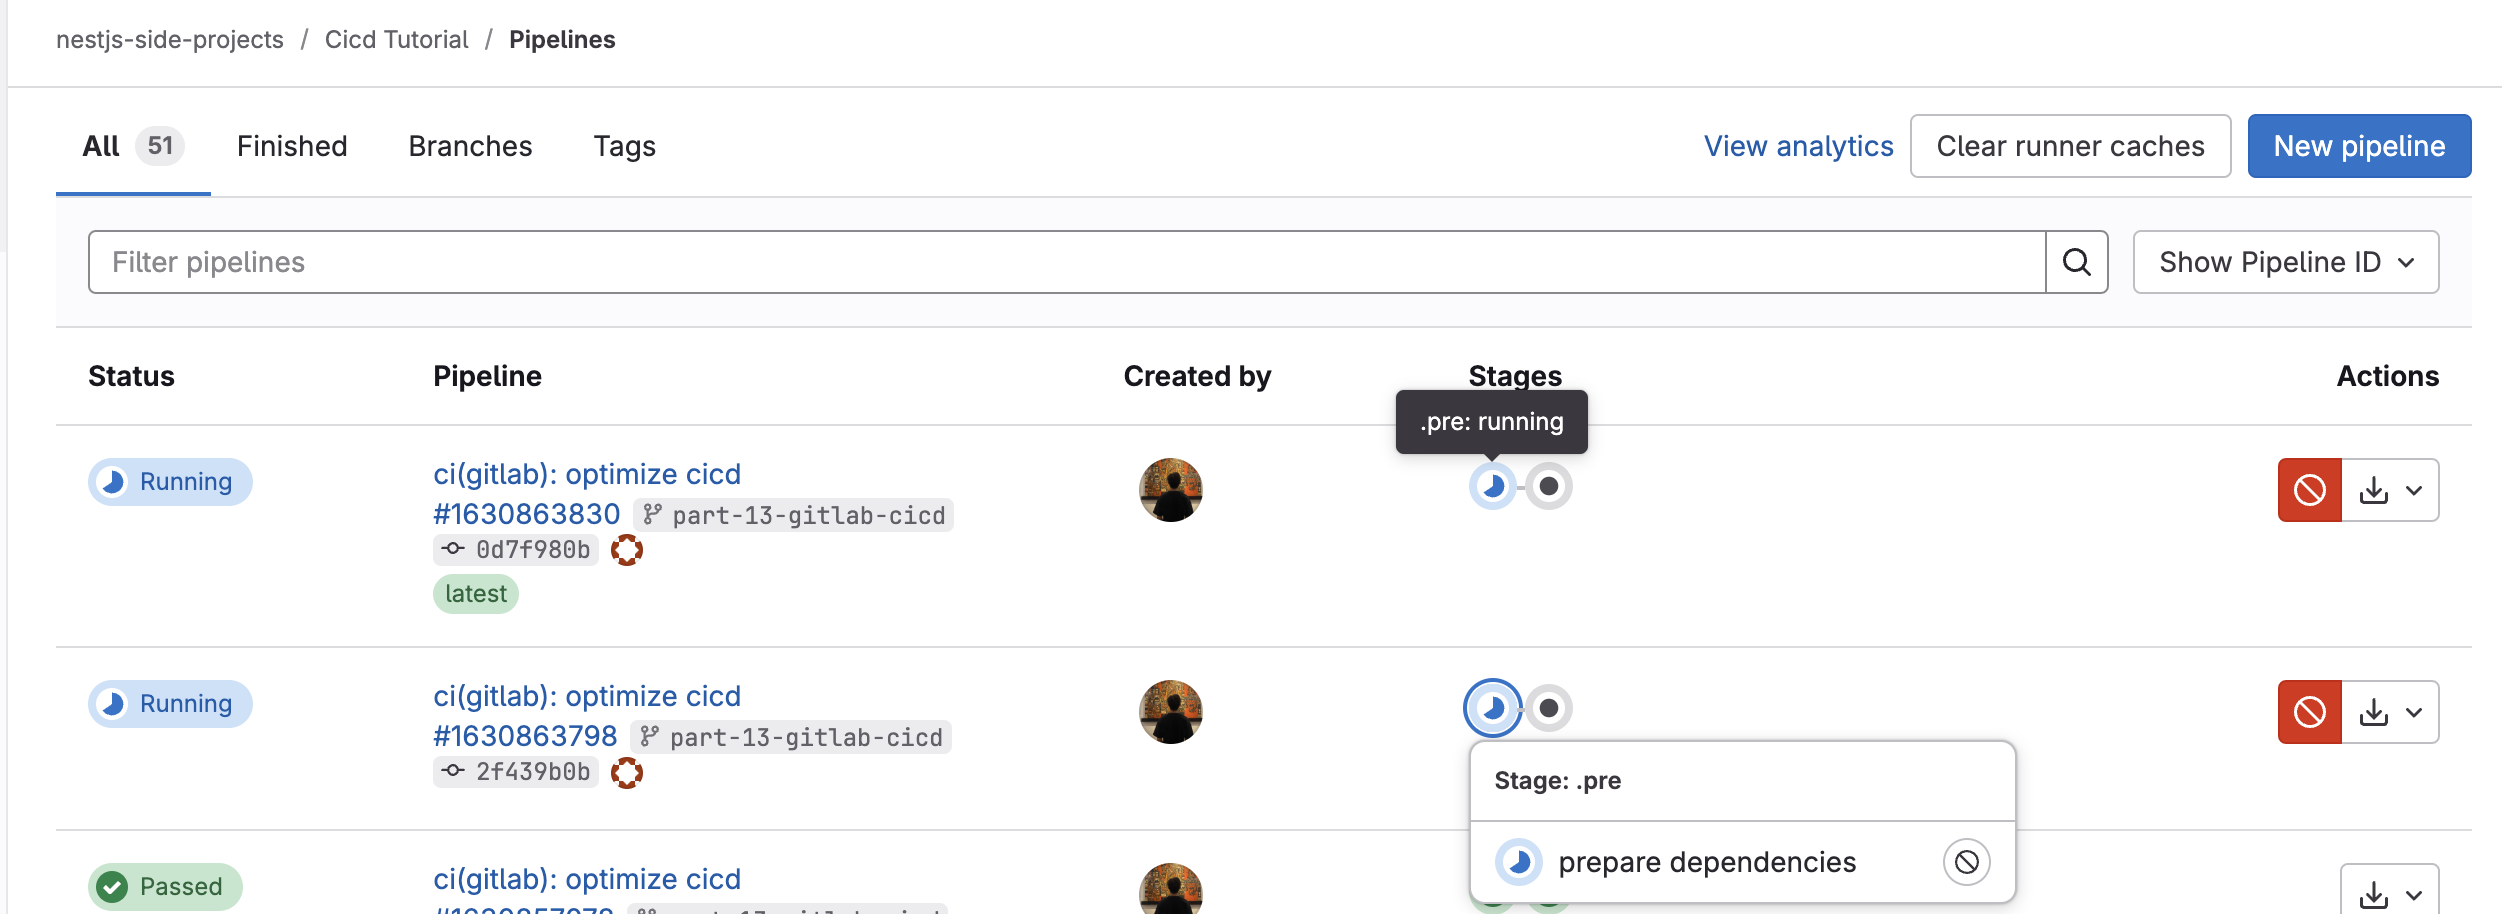Image resolution: width=2502 pixels, height=914 pixels.
Task: Cancel the running pipeline #1630863830
Action: [2309, 489]
